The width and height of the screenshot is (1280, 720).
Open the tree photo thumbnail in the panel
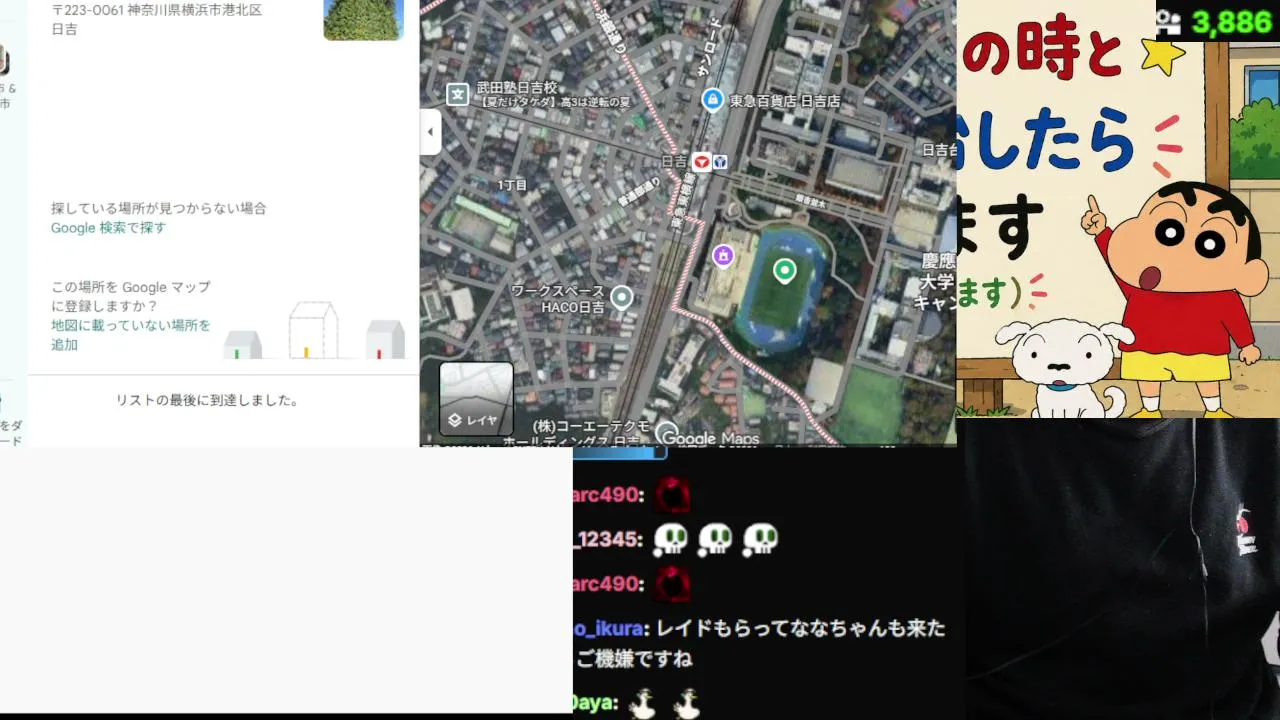click(x=363, y=20)
